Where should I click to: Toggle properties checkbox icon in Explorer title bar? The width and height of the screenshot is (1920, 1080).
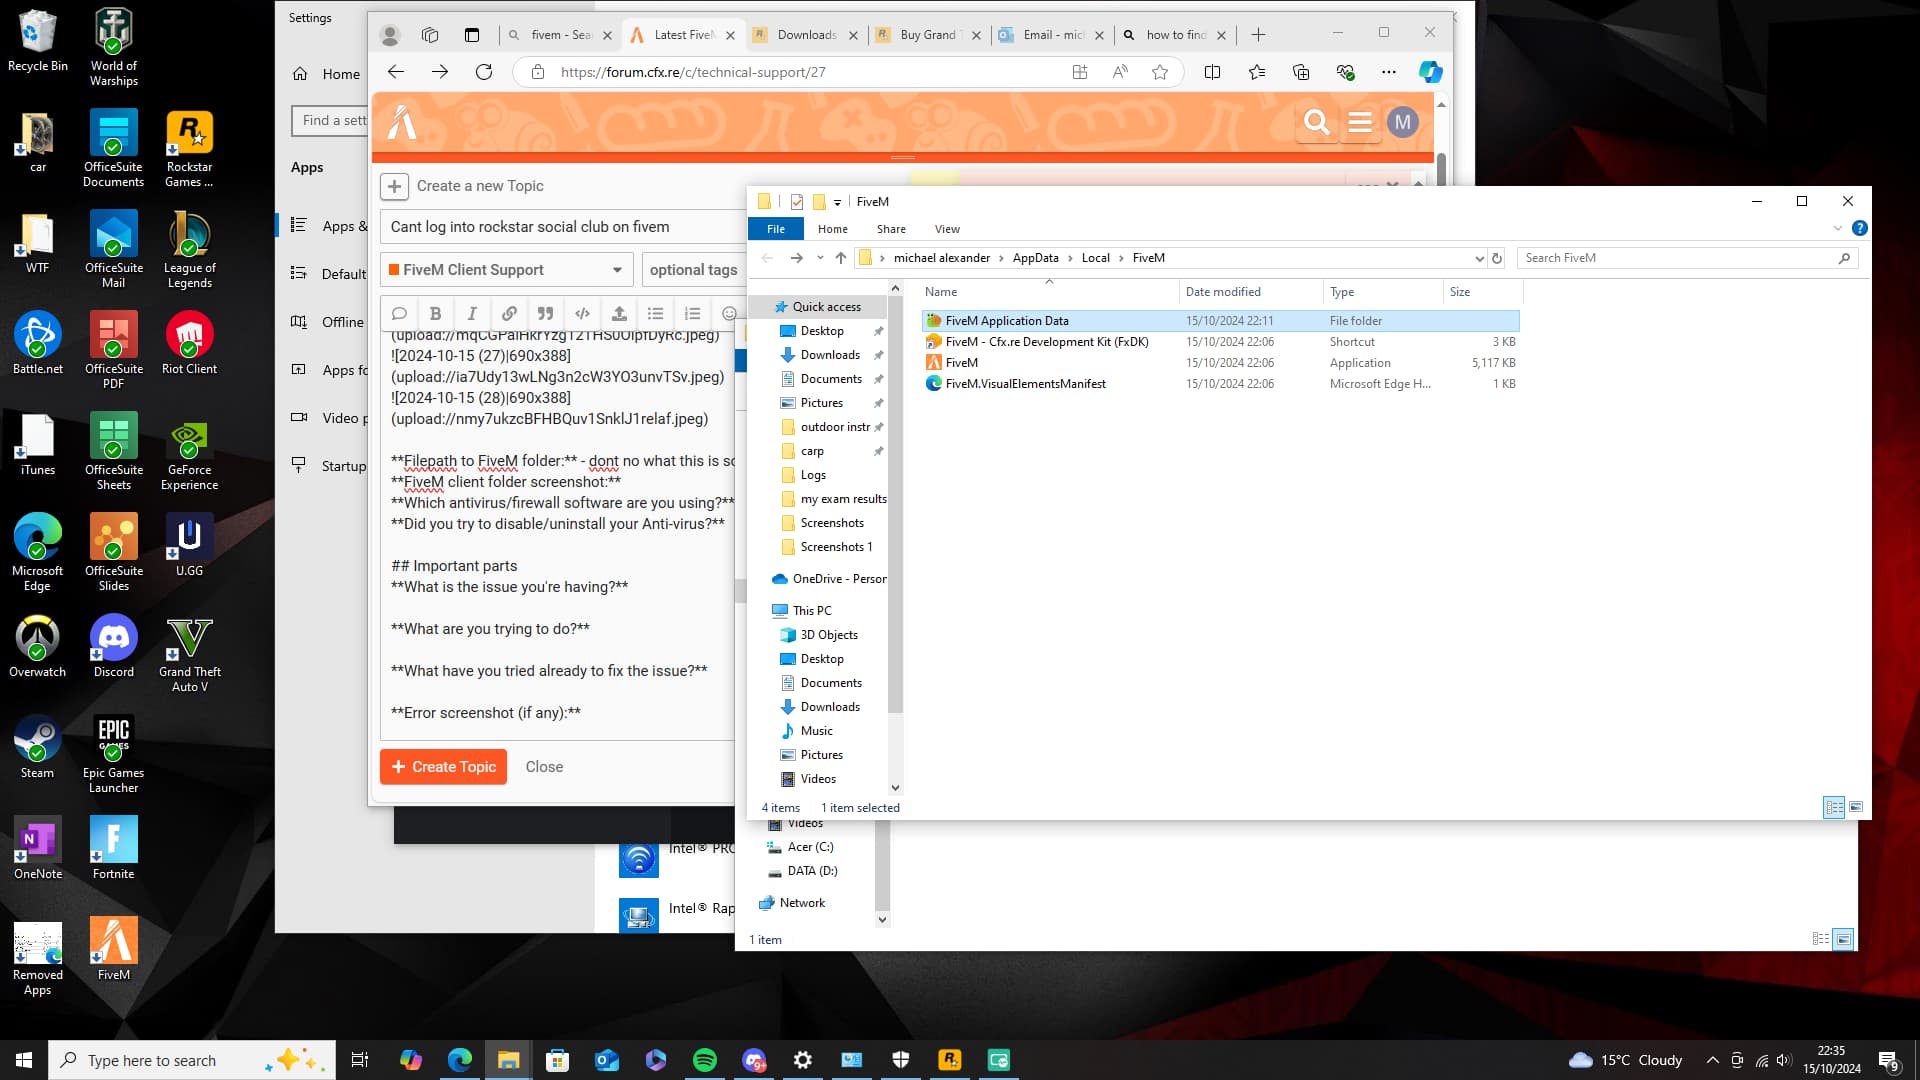click(x=797, y=202)
